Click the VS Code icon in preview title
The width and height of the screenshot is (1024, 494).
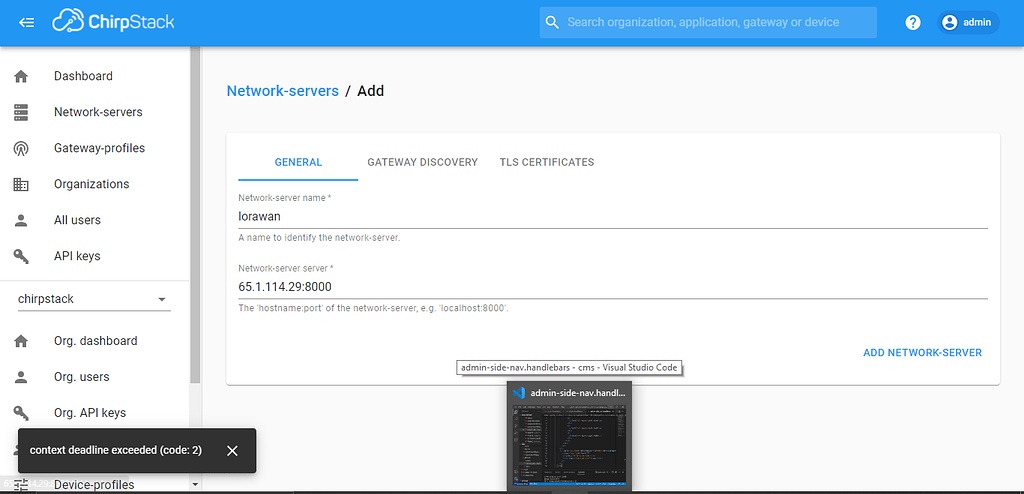point(519,393)
